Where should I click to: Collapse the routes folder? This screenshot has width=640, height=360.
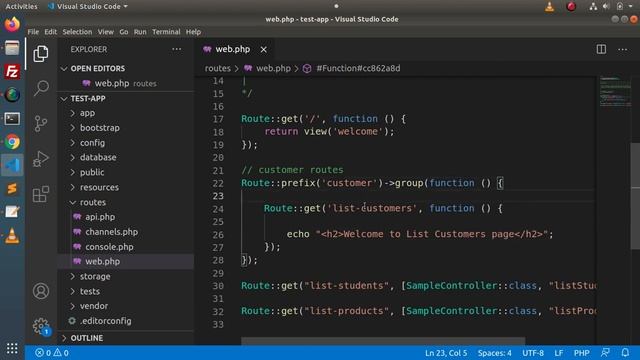tap(125, 202)
